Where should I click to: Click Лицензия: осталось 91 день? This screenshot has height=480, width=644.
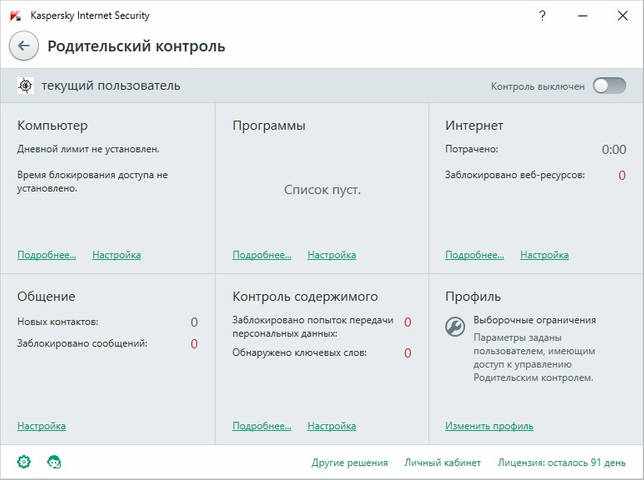click(561, 462)
